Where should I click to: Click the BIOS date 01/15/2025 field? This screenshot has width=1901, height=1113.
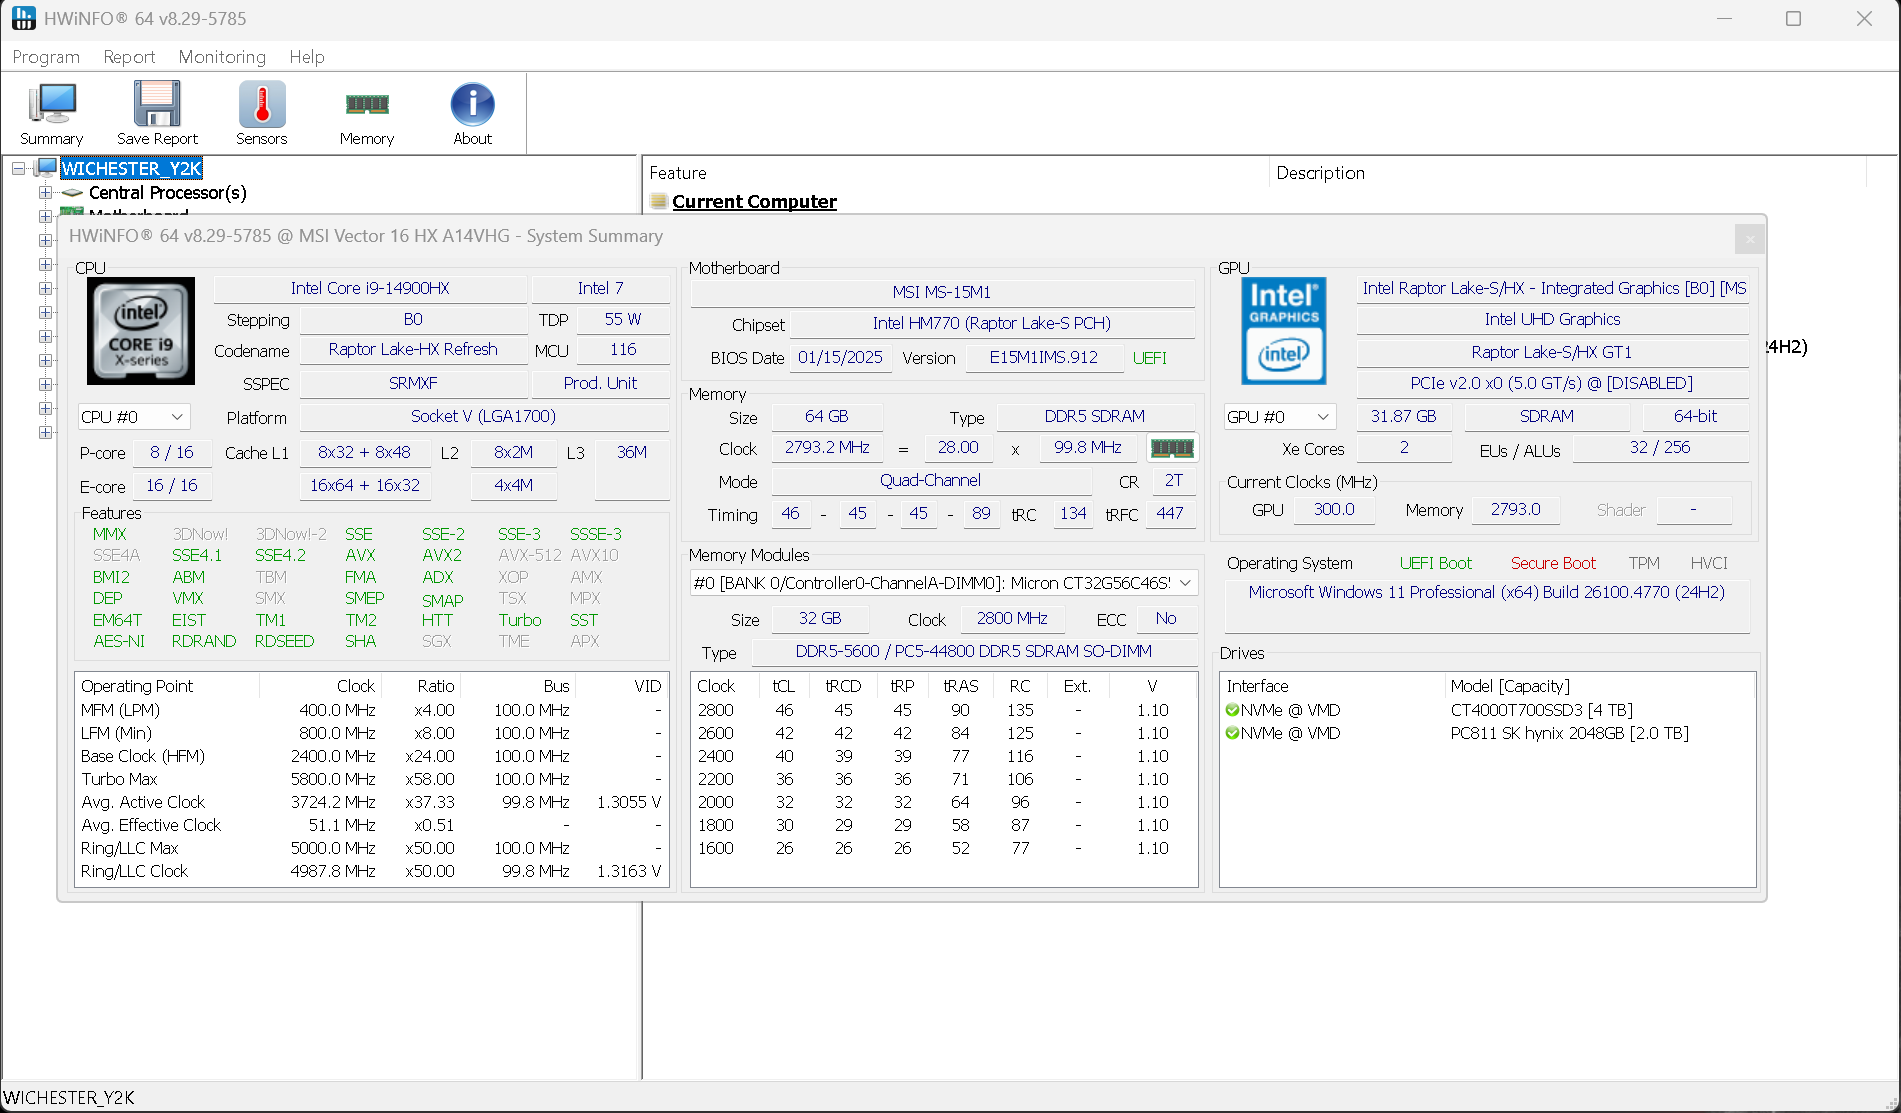(840, 357)
